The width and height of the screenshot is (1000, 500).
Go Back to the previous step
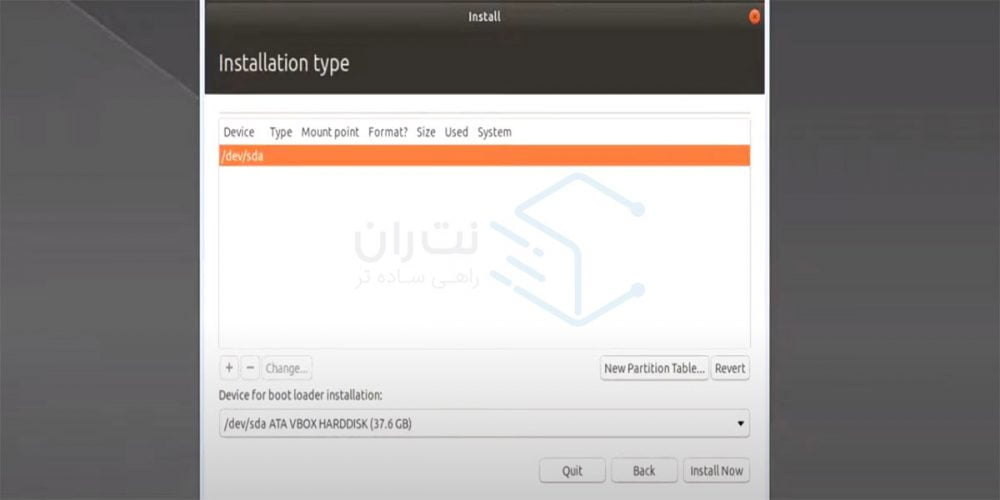tap(644, 471)
